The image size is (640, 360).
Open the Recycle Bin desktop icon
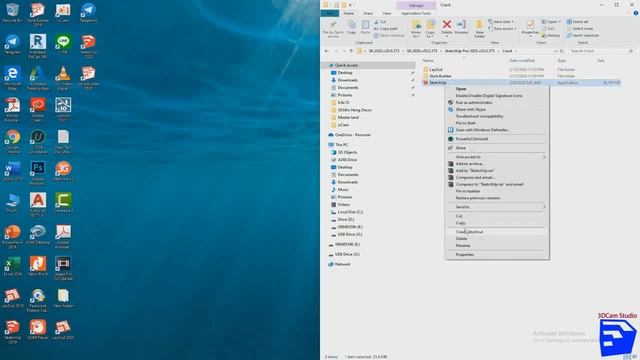pyautogui.click(x=12, y=12)
